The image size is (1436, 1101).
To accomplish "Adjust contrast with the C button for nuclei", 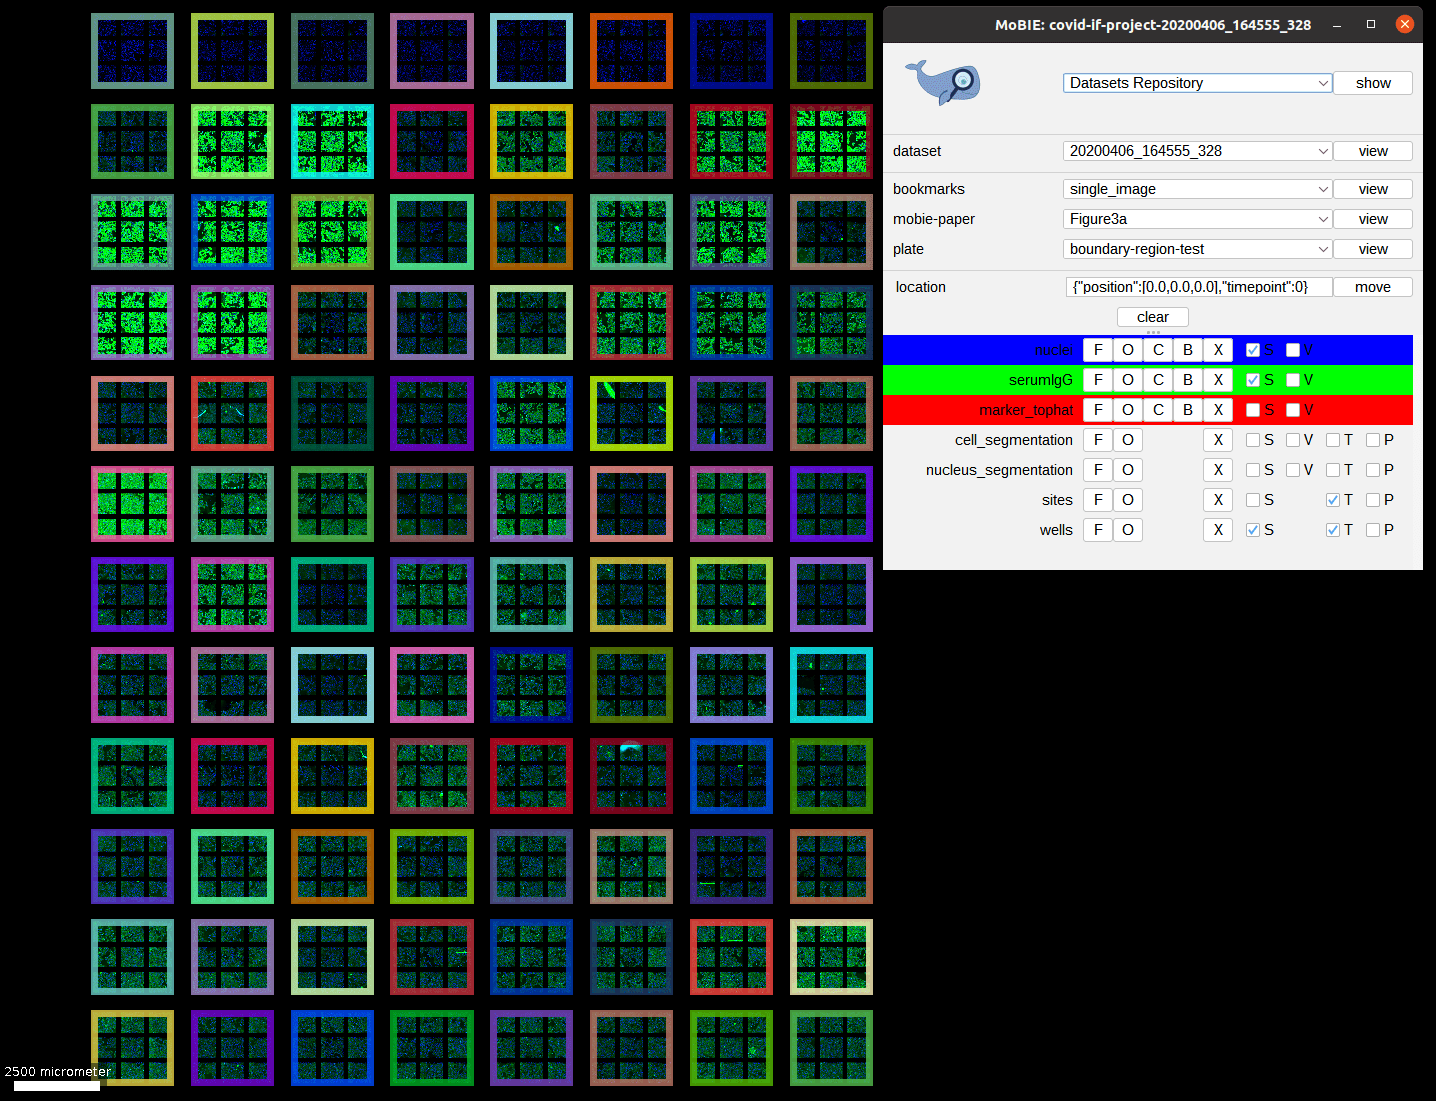I will [x=1157, y=349].
